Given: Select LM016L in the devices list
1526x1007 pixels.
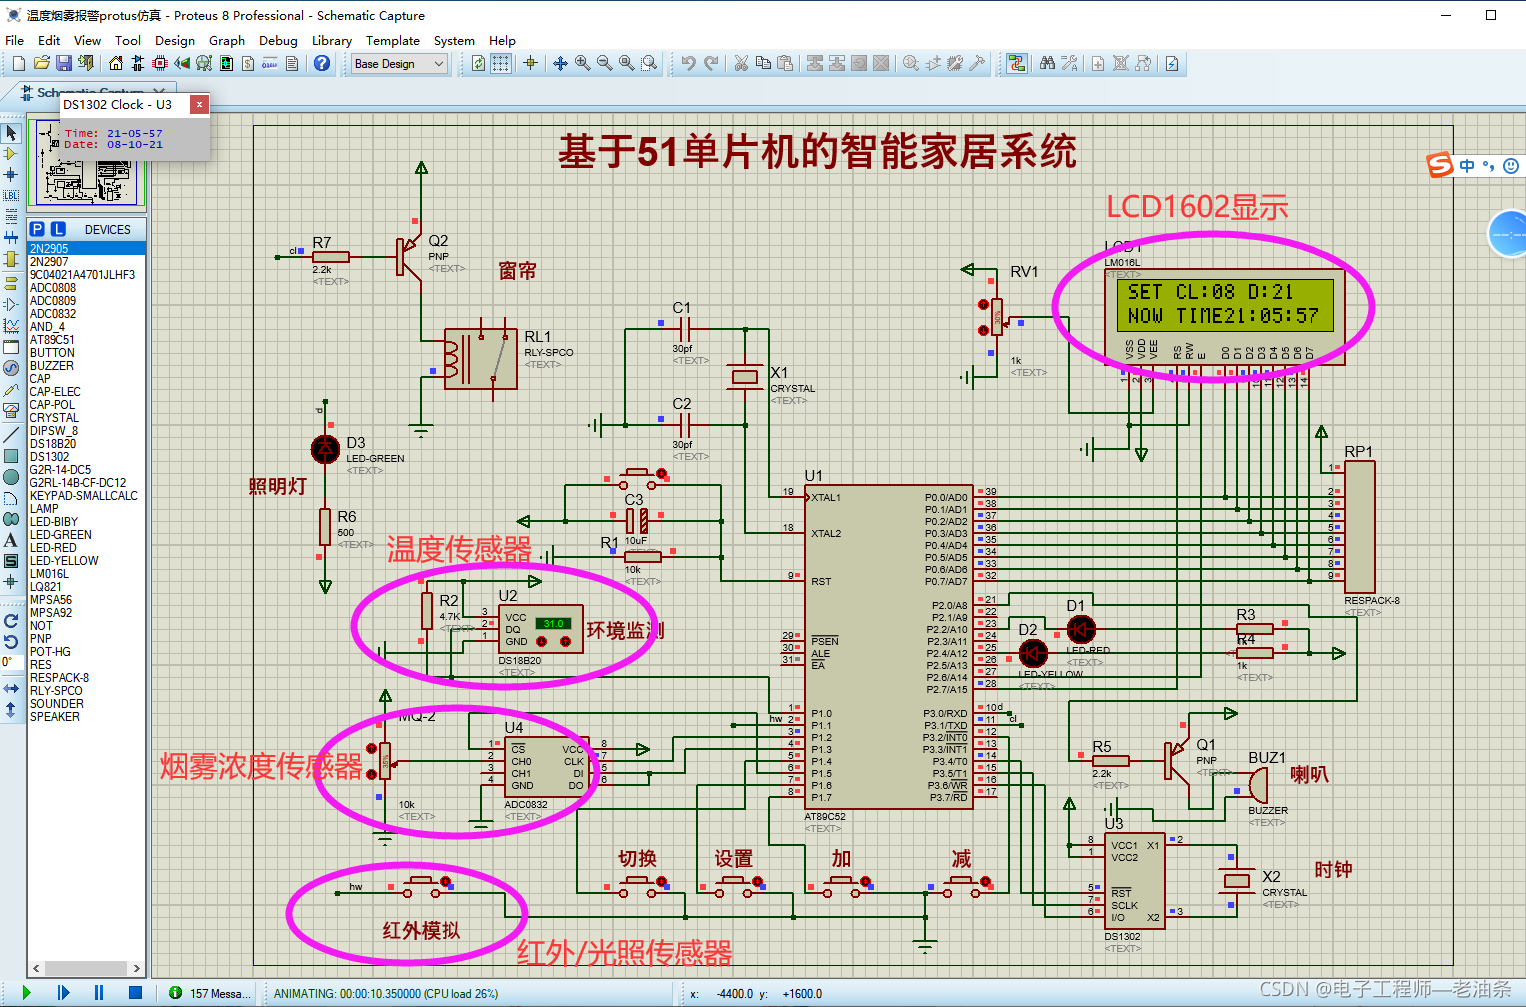Looking at the screenshot, I should click(86, 573).
